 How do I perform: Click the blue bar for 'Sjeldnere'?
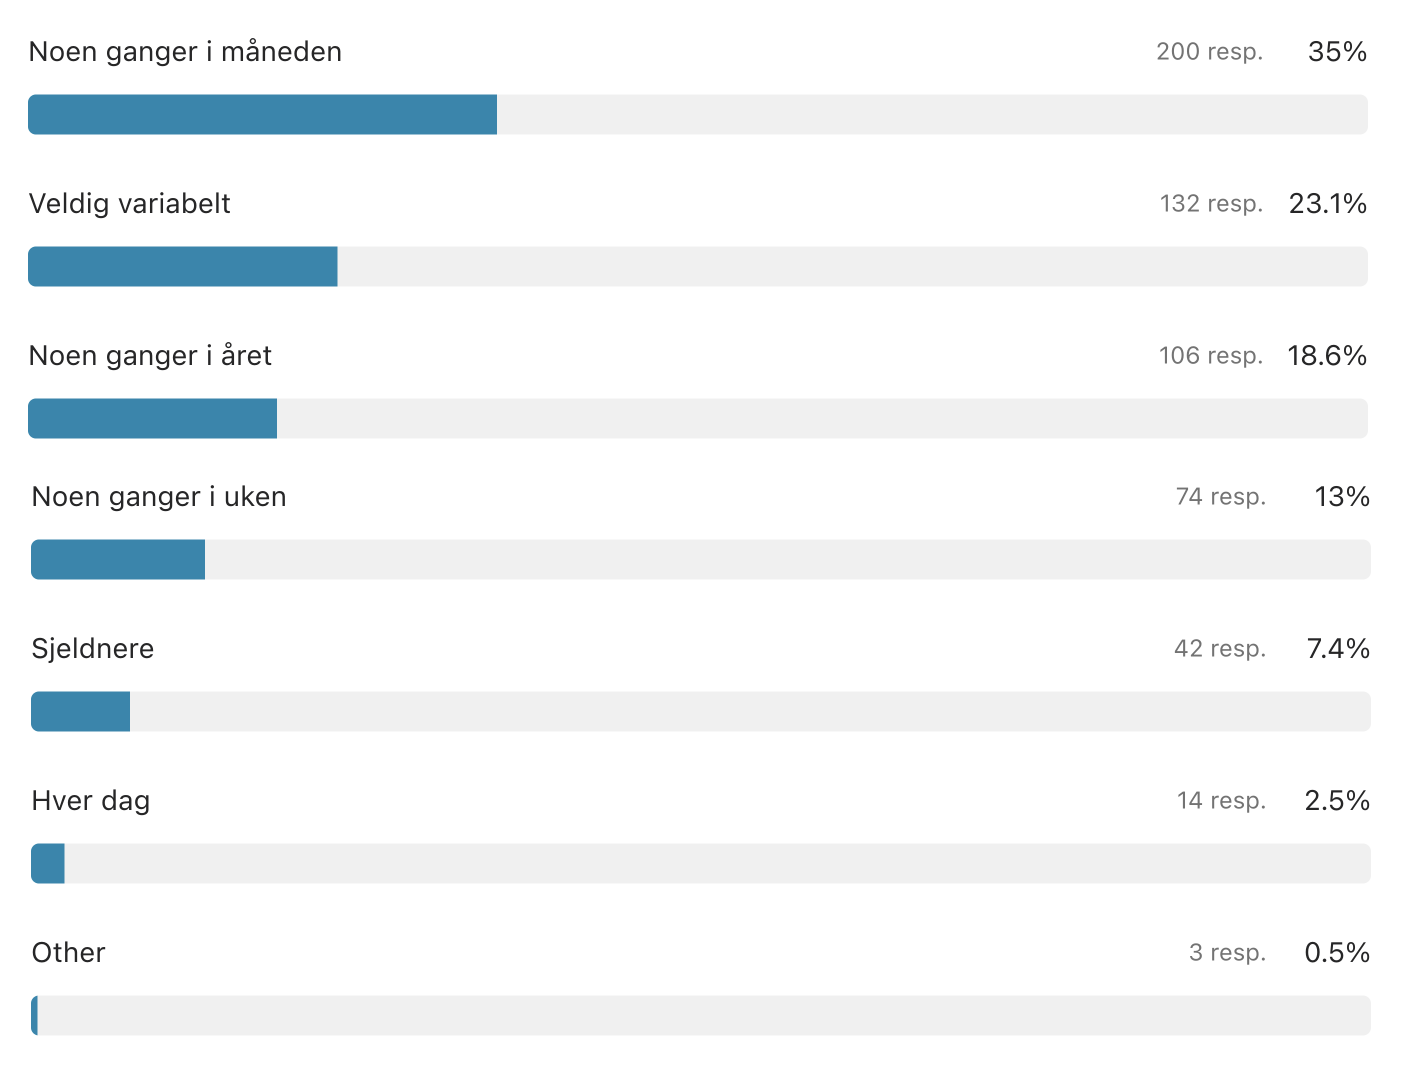pos(81,712)
